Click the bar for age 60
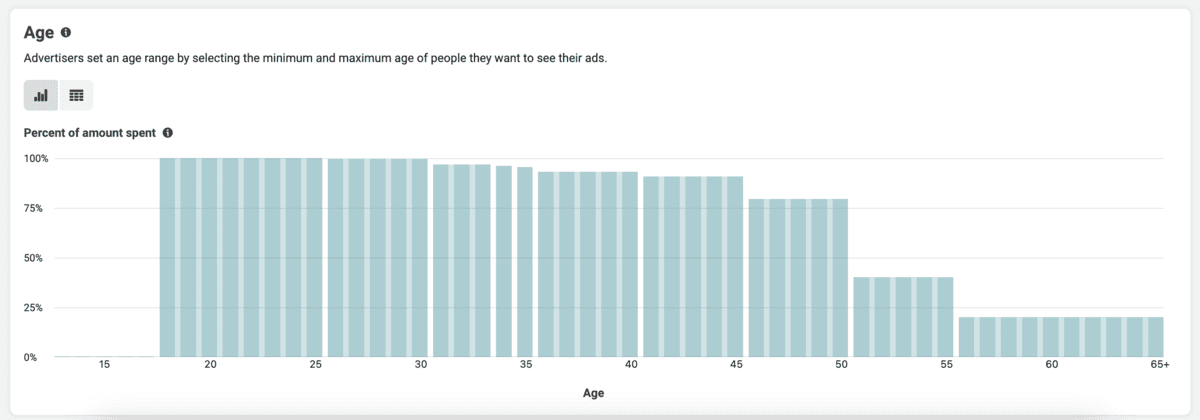The width and height of the screenshot is (1200, 420). [1051, 337]
